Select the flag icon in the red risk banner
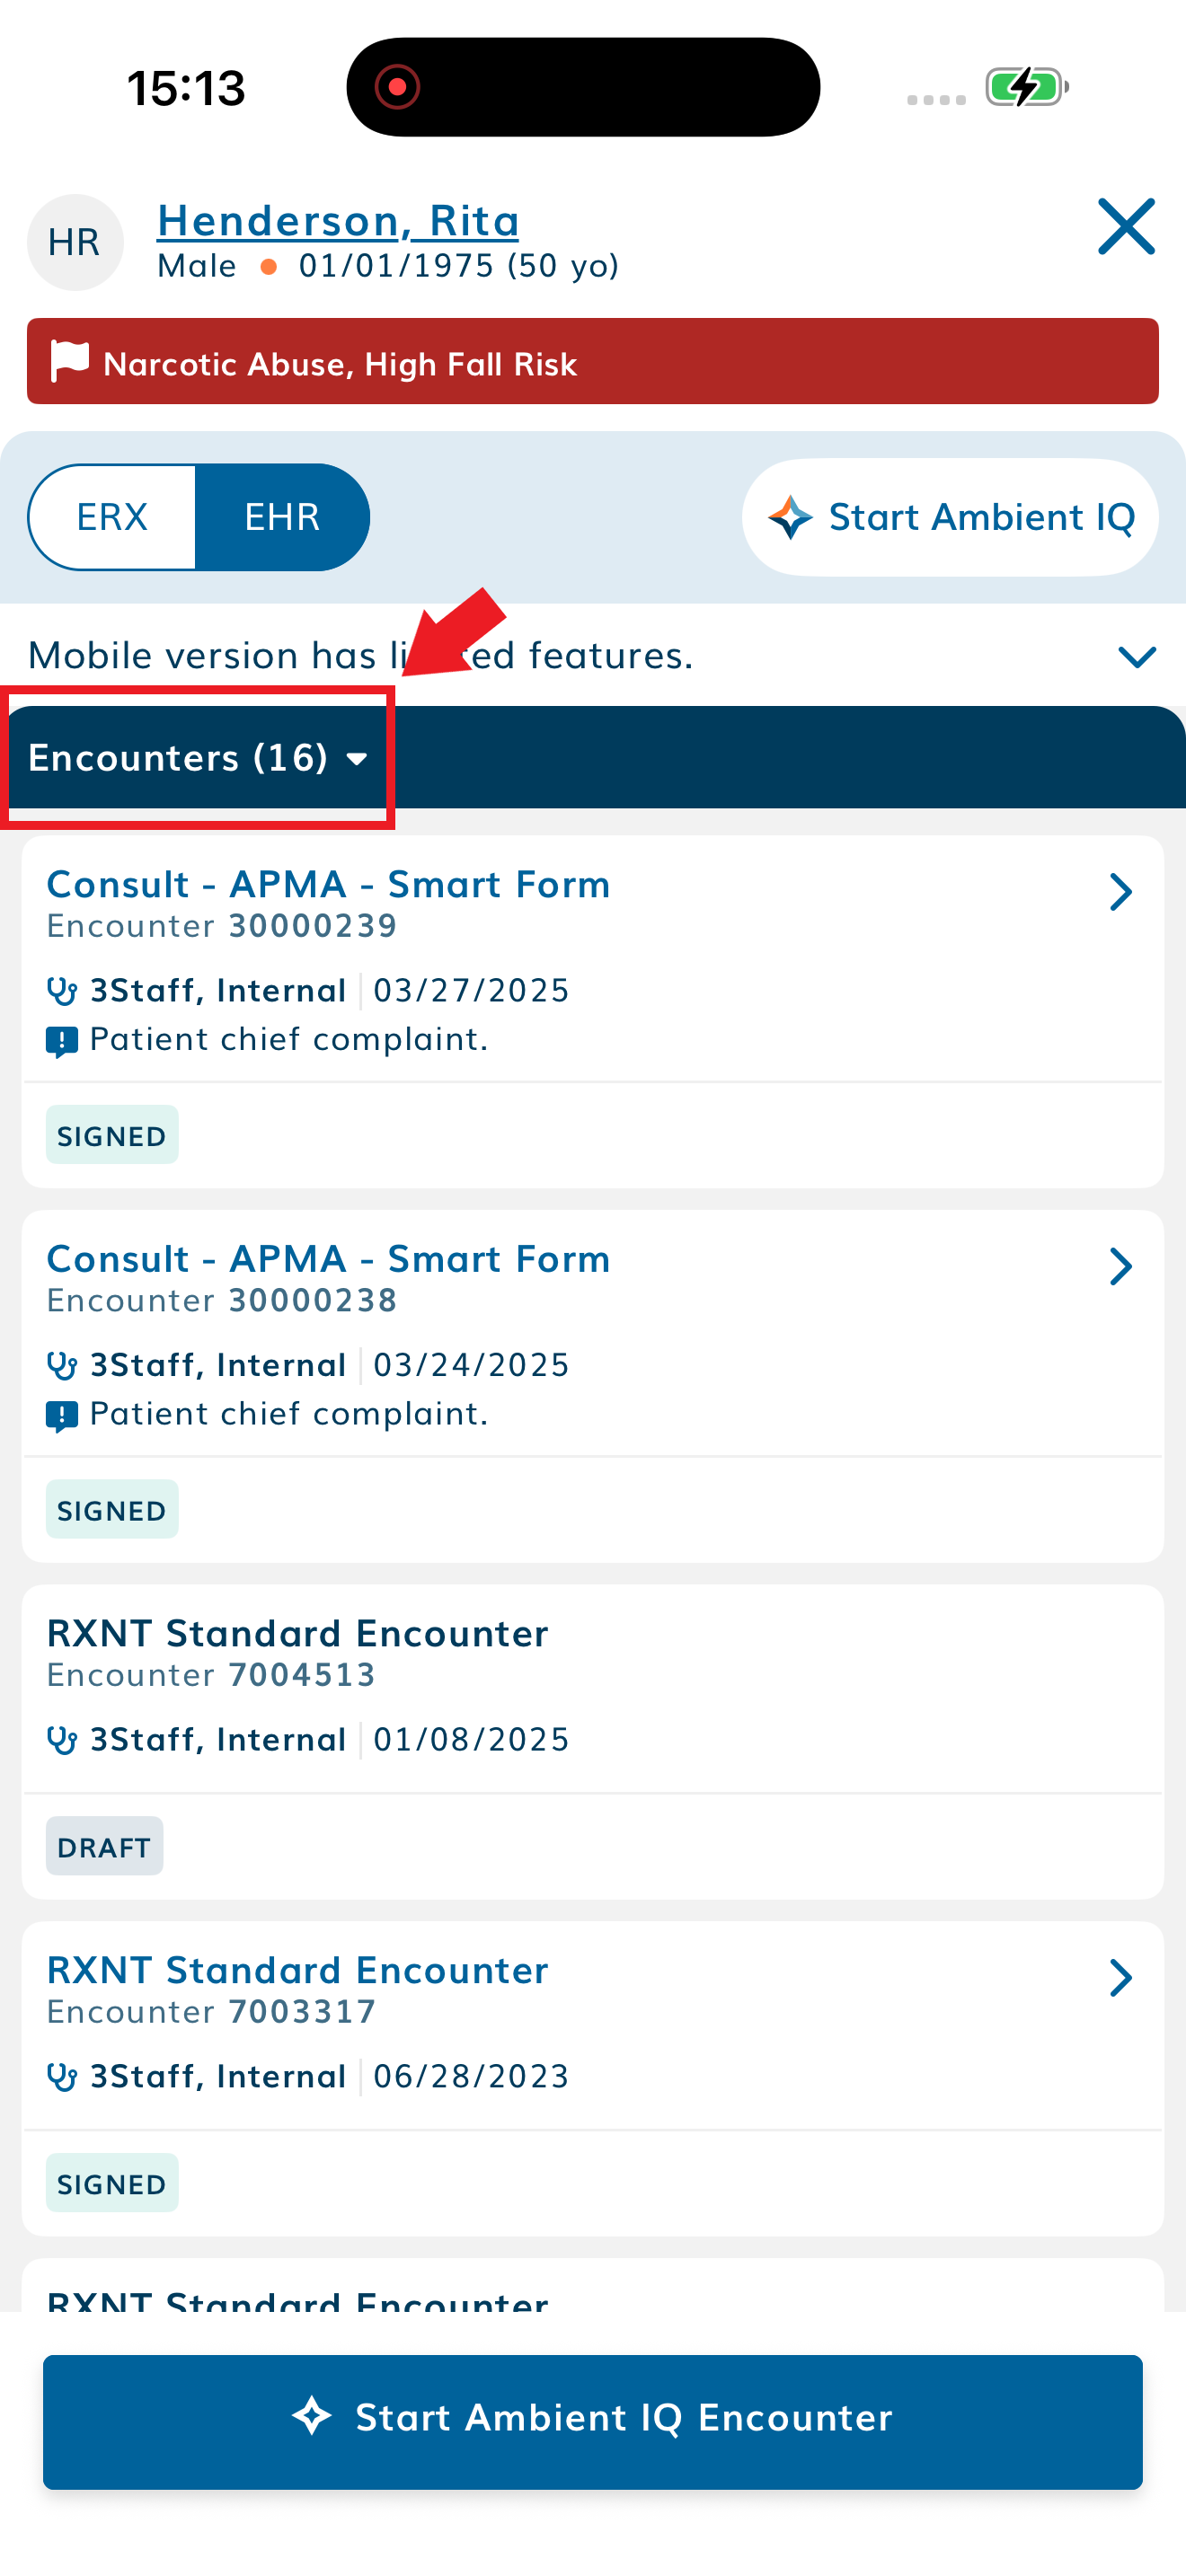Viewport: 1186px width, 2576px height. pos(70,362)
